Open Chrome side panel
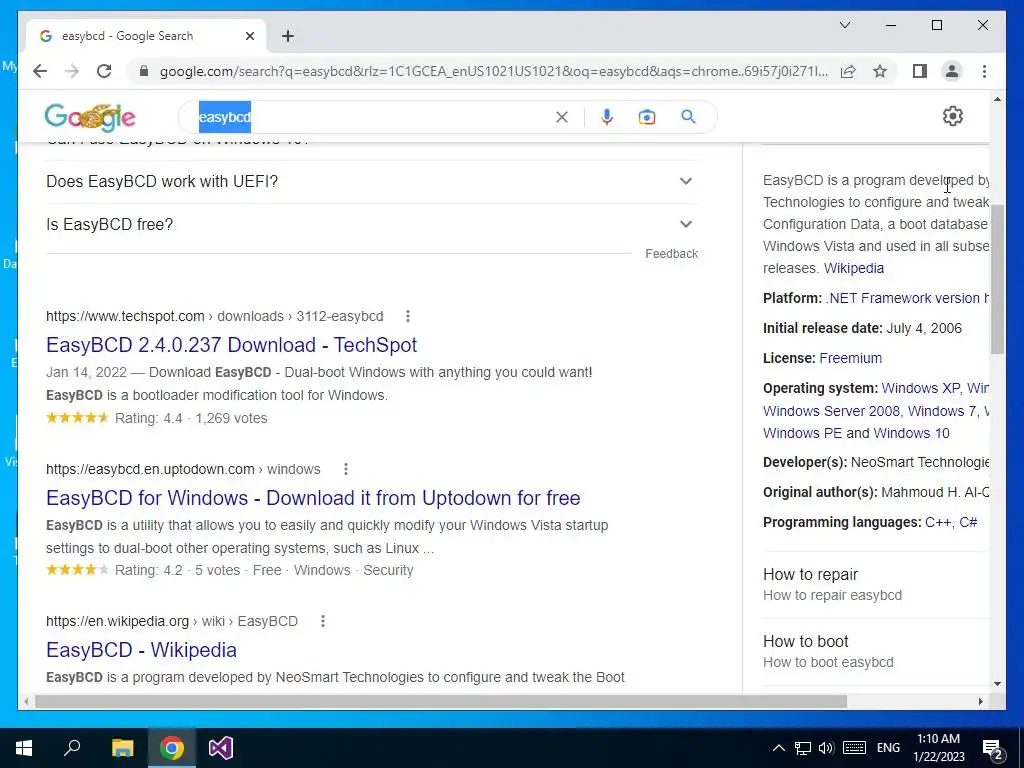 920,71
